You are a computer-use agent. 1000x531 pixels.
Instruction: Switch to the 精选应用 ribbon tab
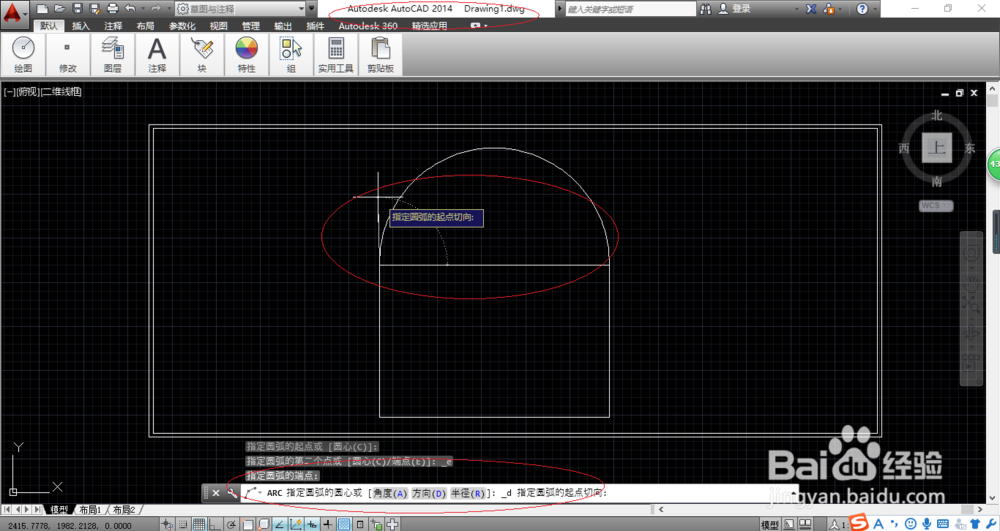click(429, 25)
